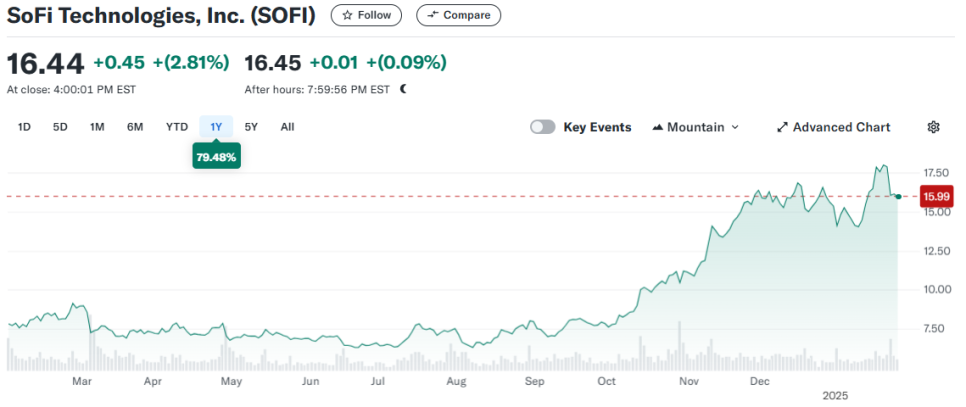
Task: Click the SoFi Technologies, Inc. (SOFI) heading
Action: (161, 15)
